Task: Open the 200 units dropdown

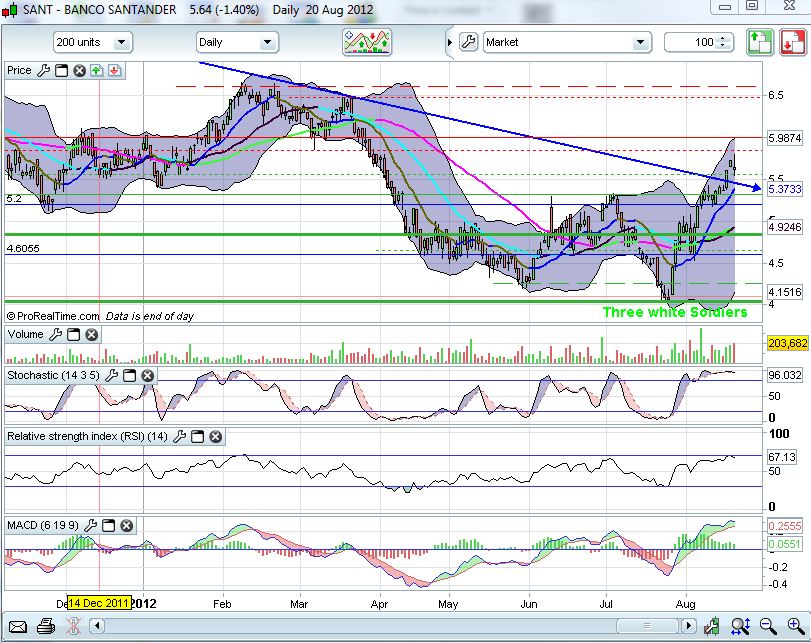Action: [x=93, y=42]
